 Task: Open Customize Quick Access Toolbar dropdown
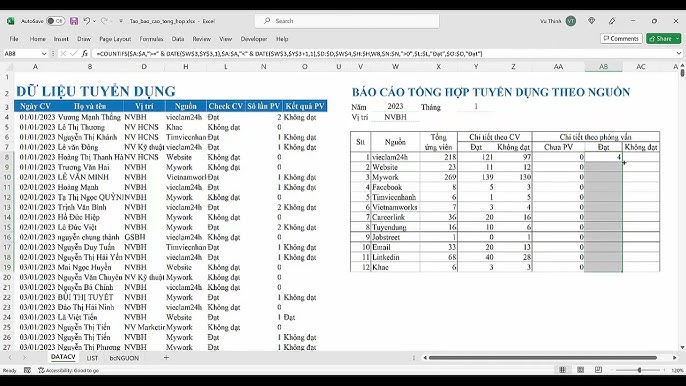121,21
